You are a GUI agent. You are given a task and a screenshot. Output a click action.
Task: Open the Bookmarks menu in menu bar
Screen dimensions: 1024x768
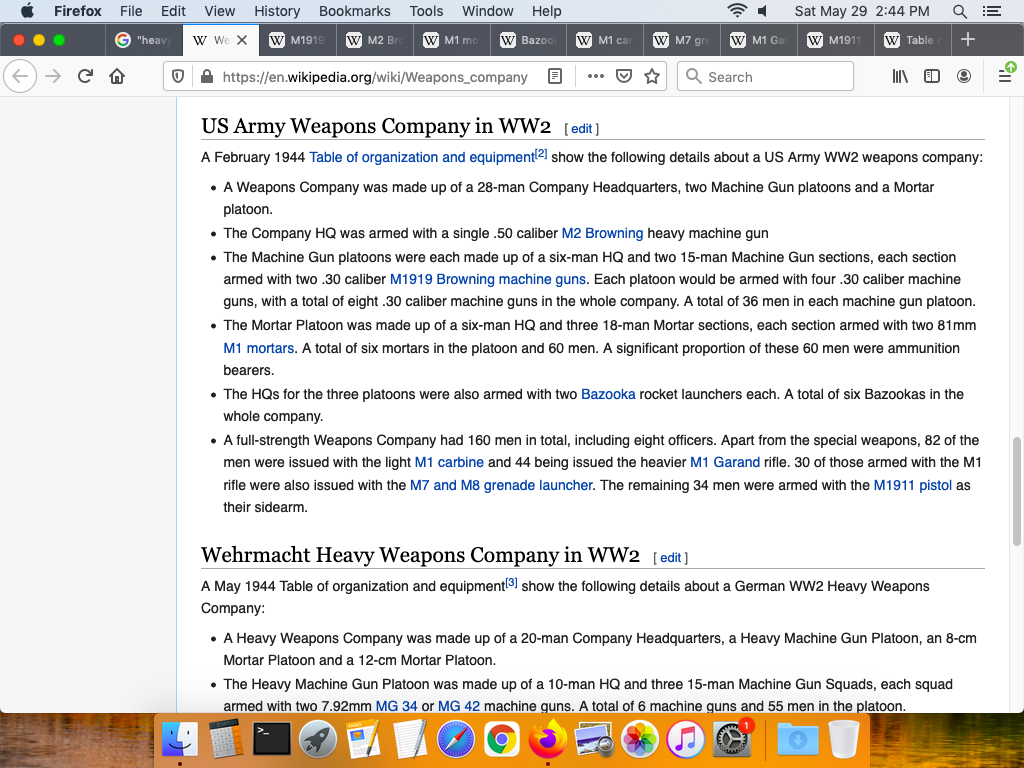tap(355, 11)
